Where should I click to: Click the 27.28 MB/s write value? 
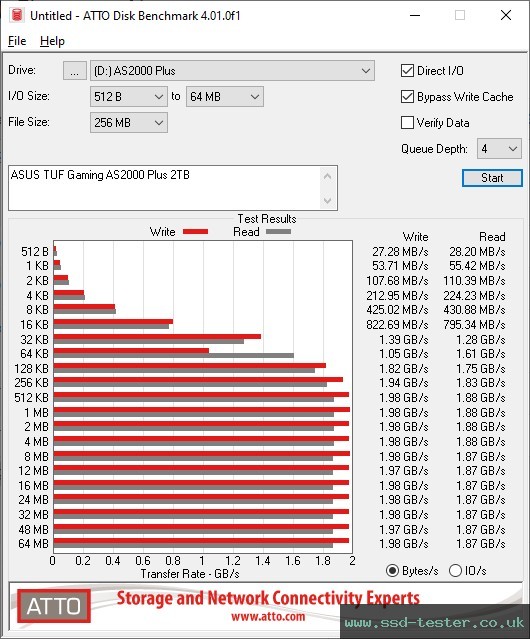tap(400, 252)
